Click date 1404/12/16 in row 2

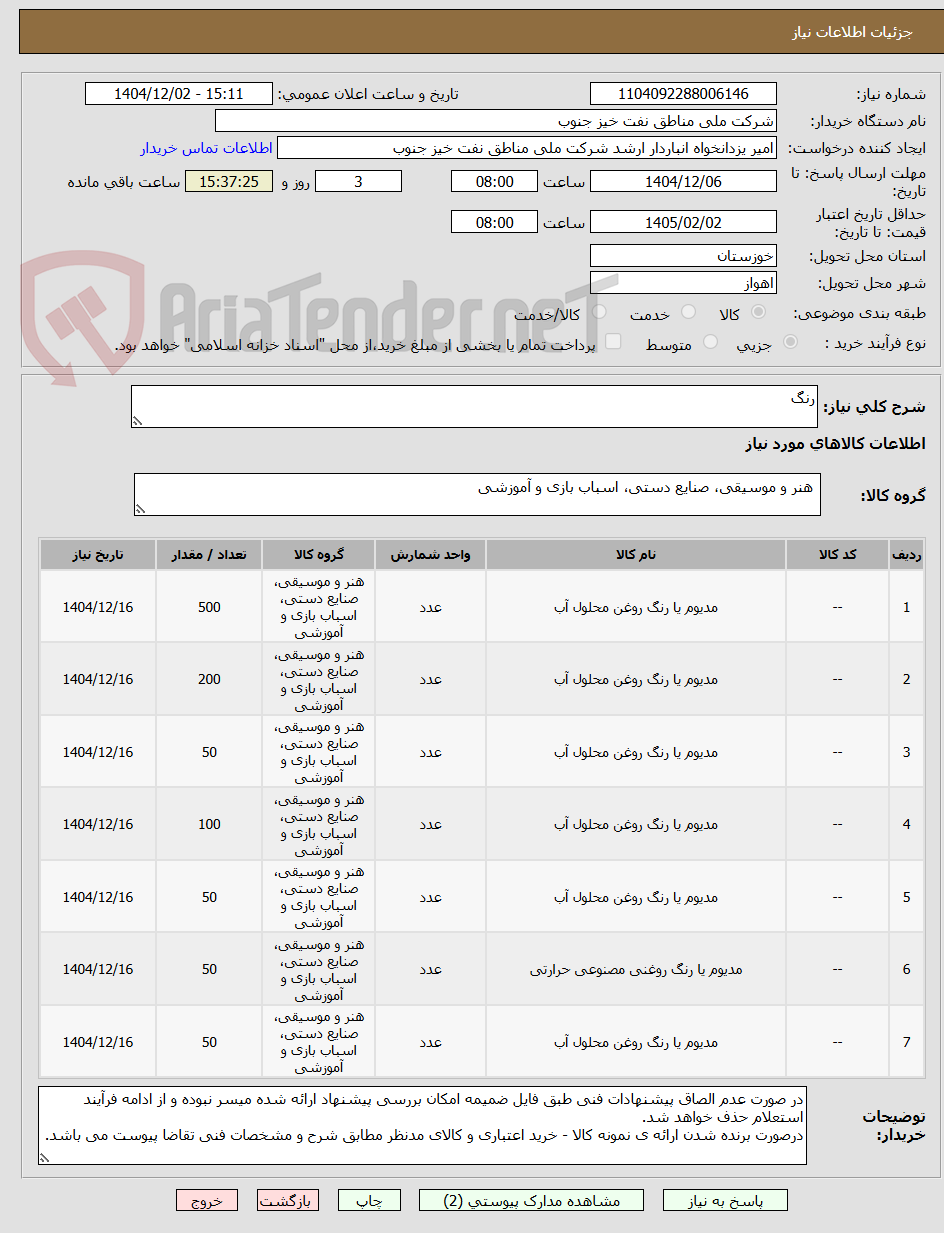98,679
